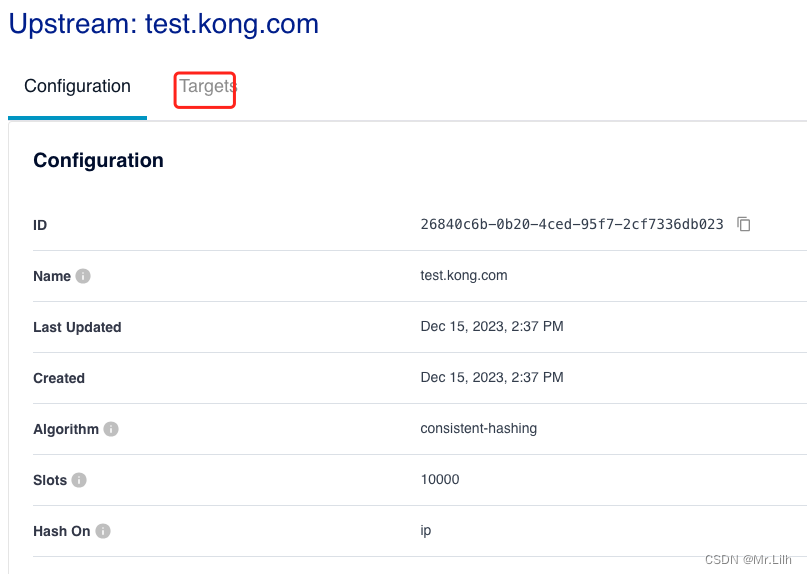Show info tooltip for Slots field
Screen dimensions: 807x574
coord(79,480)
